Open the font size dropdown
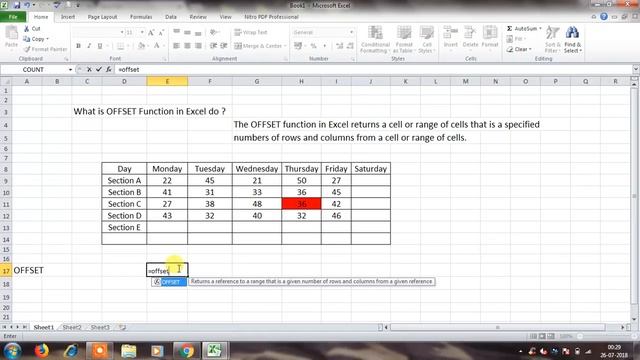 [142, 32]
